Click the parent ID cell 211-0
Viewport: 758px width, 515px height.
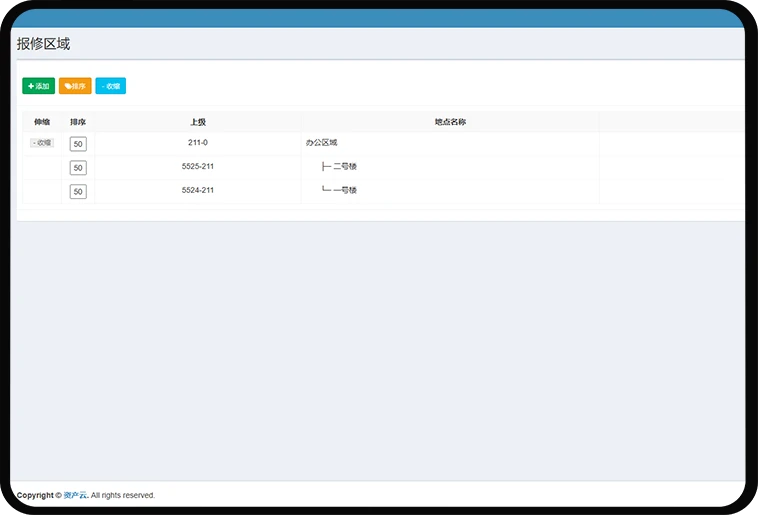click(198, 143)
